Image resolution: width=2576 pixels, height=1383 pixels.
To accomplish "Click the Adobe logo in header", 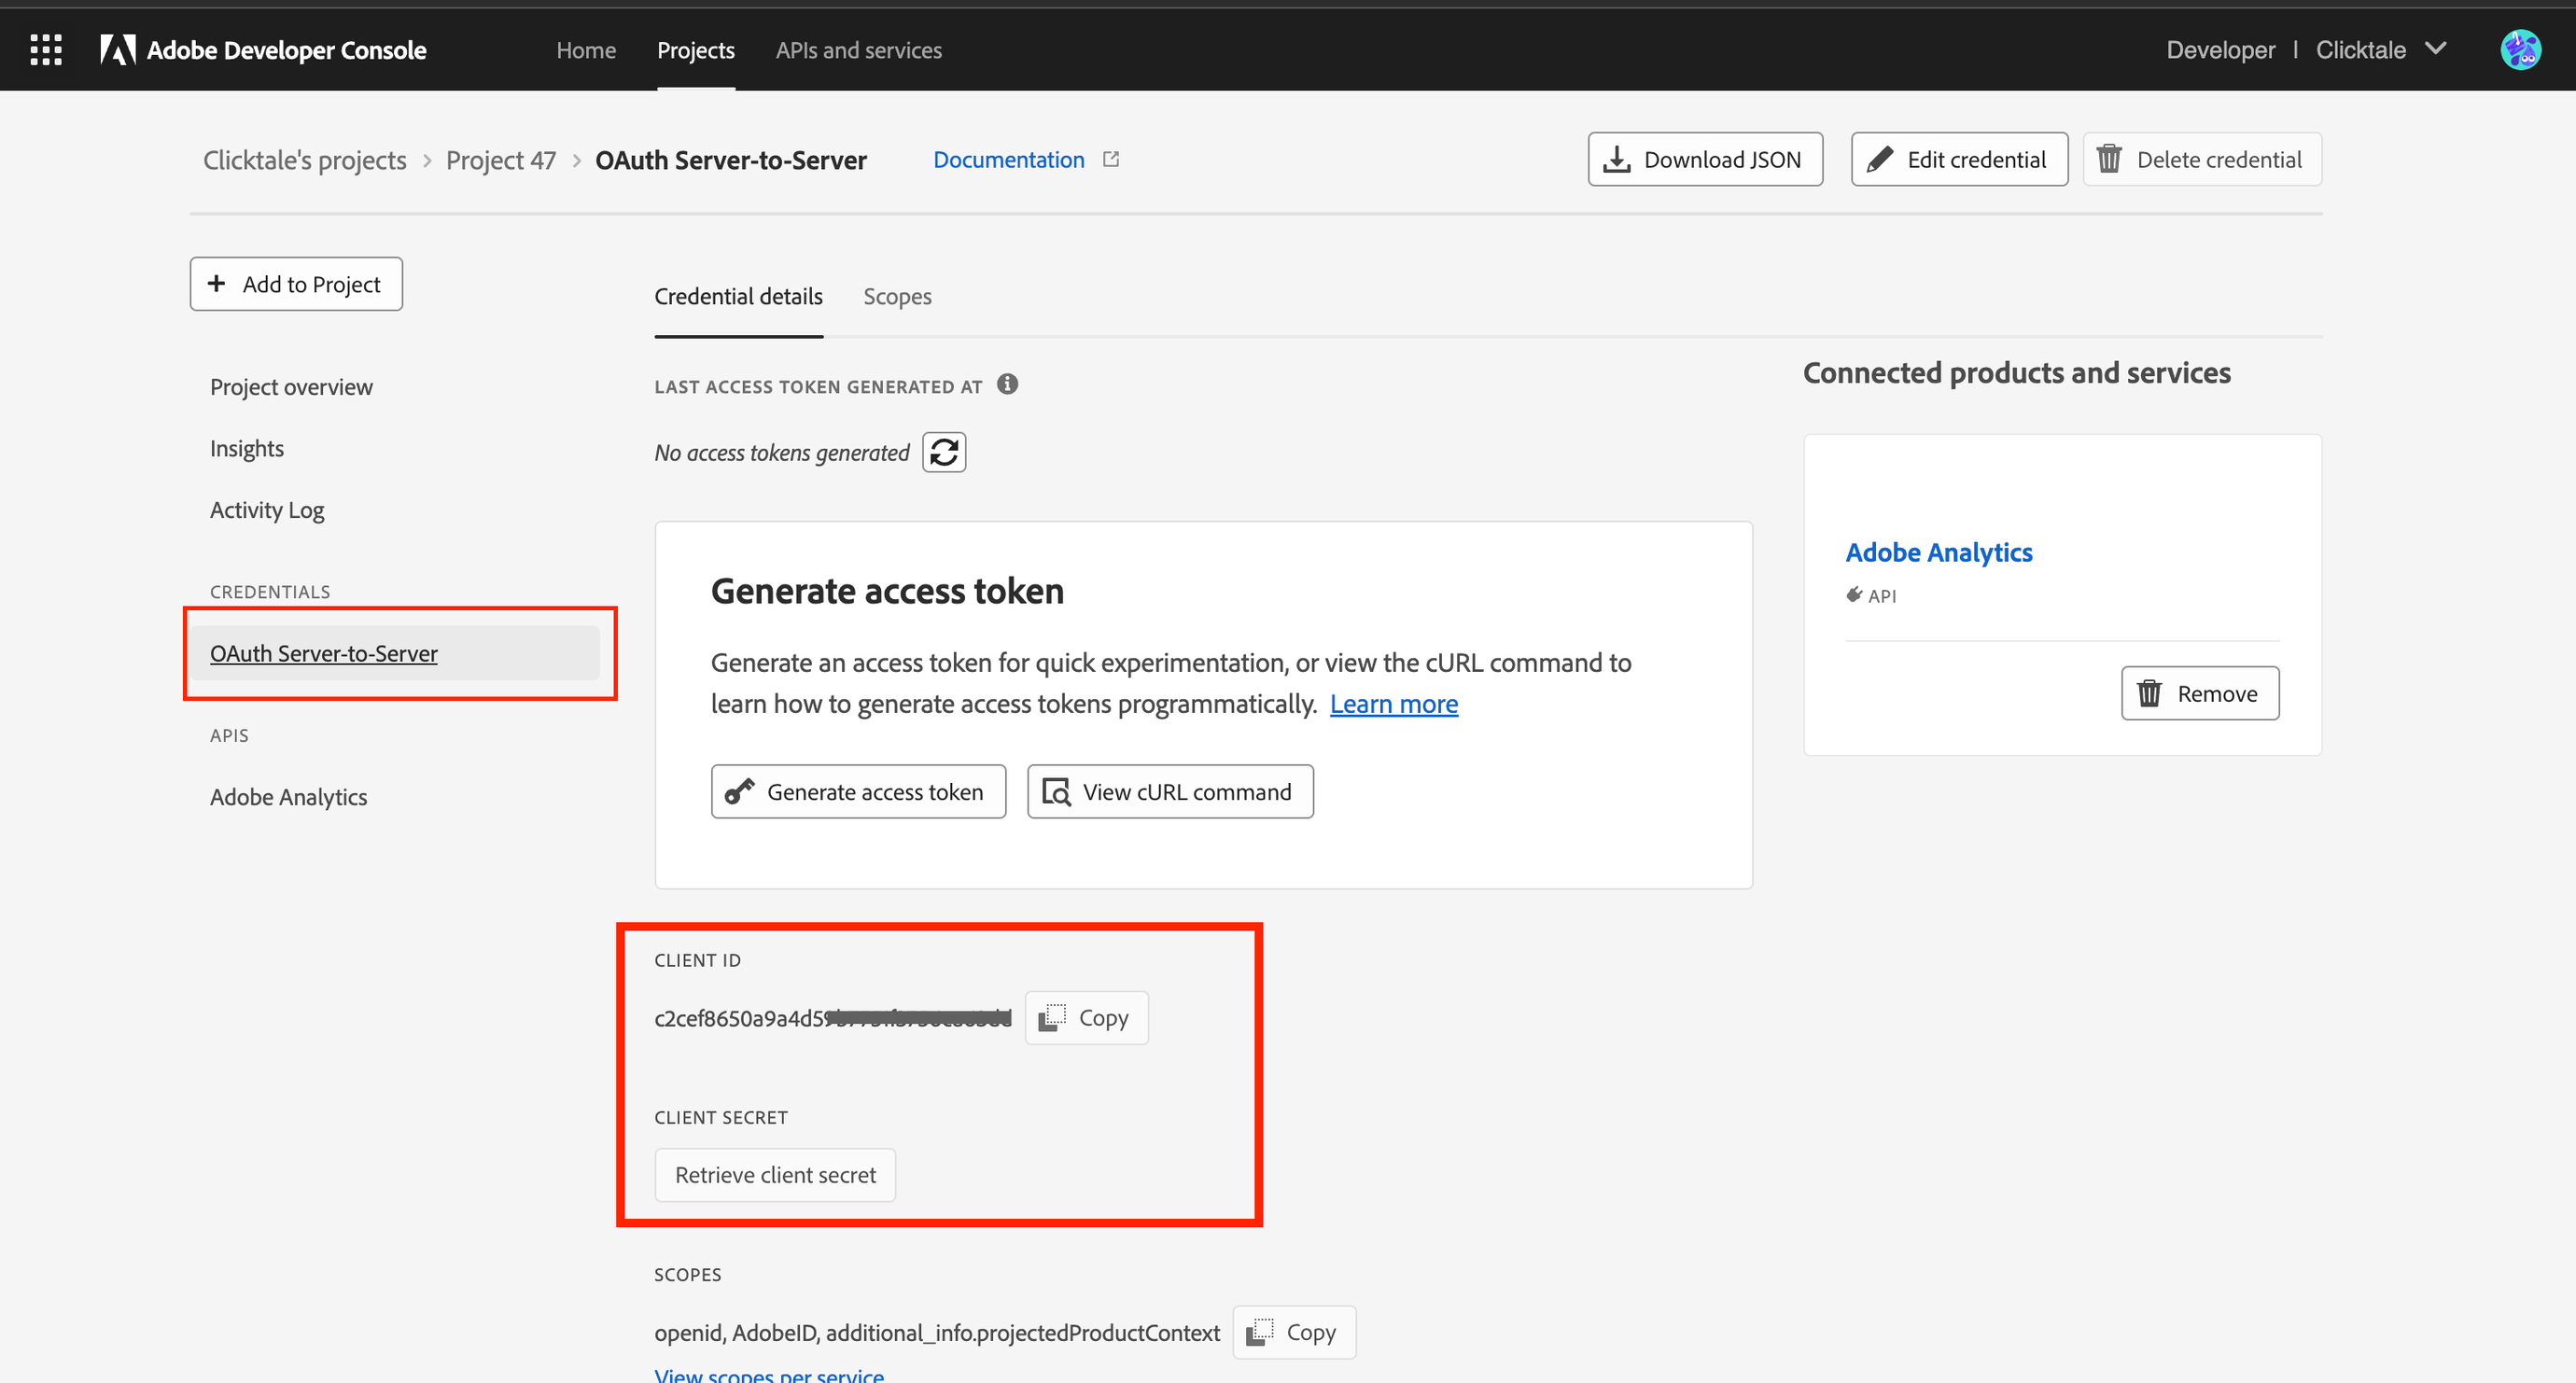I will 118,49.
